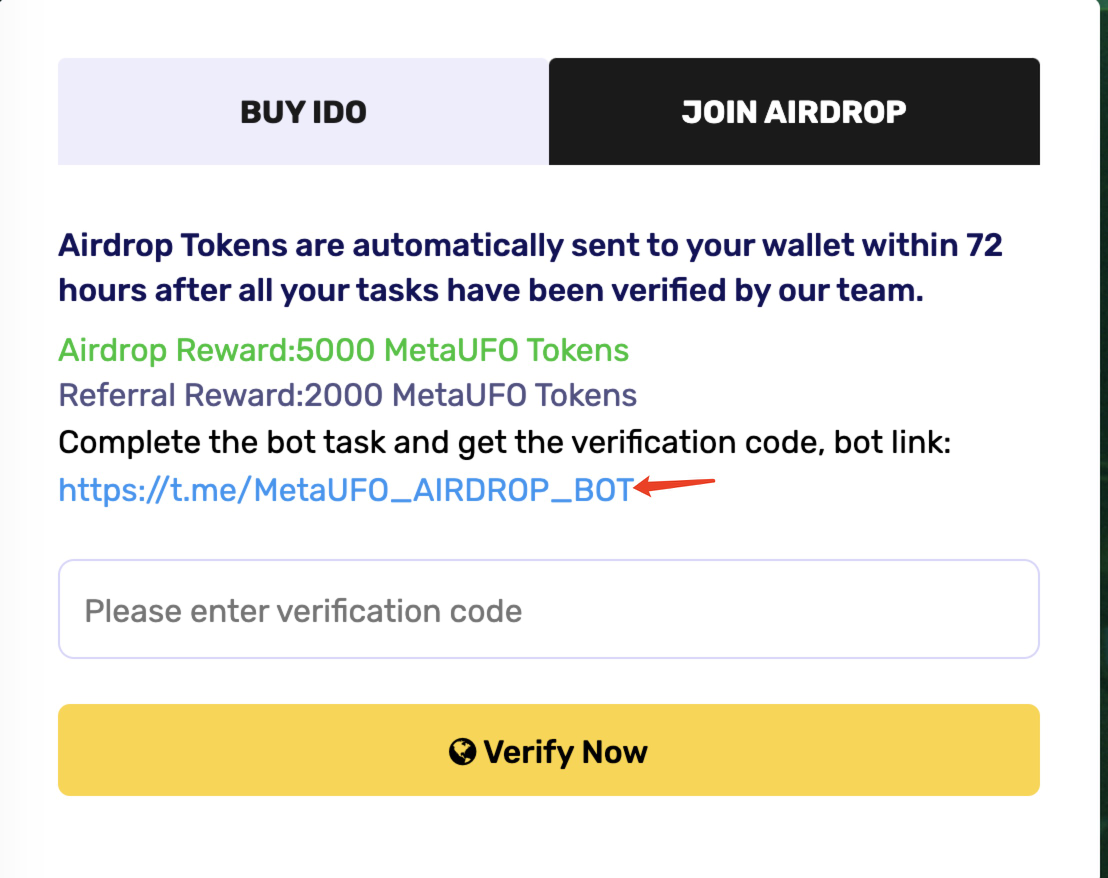Click the green Airdrop Reward line
This screenshot has width=1108, height=878.
(343, 350)
